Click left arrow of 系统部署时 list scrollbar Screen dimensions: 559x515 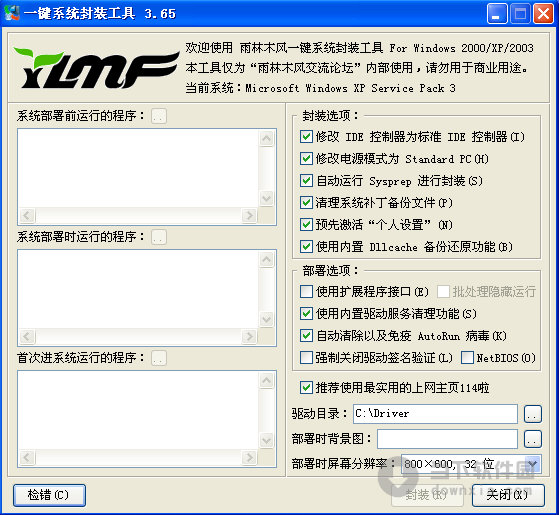click(27, 336)
